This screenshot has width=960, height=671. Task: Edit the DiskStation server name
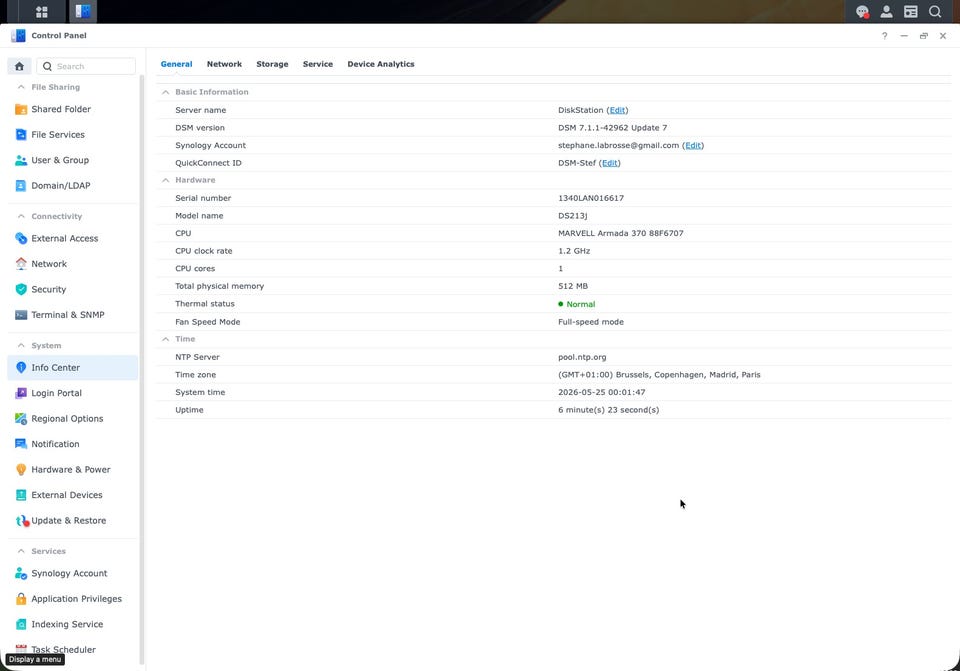[x=617, y=110]
